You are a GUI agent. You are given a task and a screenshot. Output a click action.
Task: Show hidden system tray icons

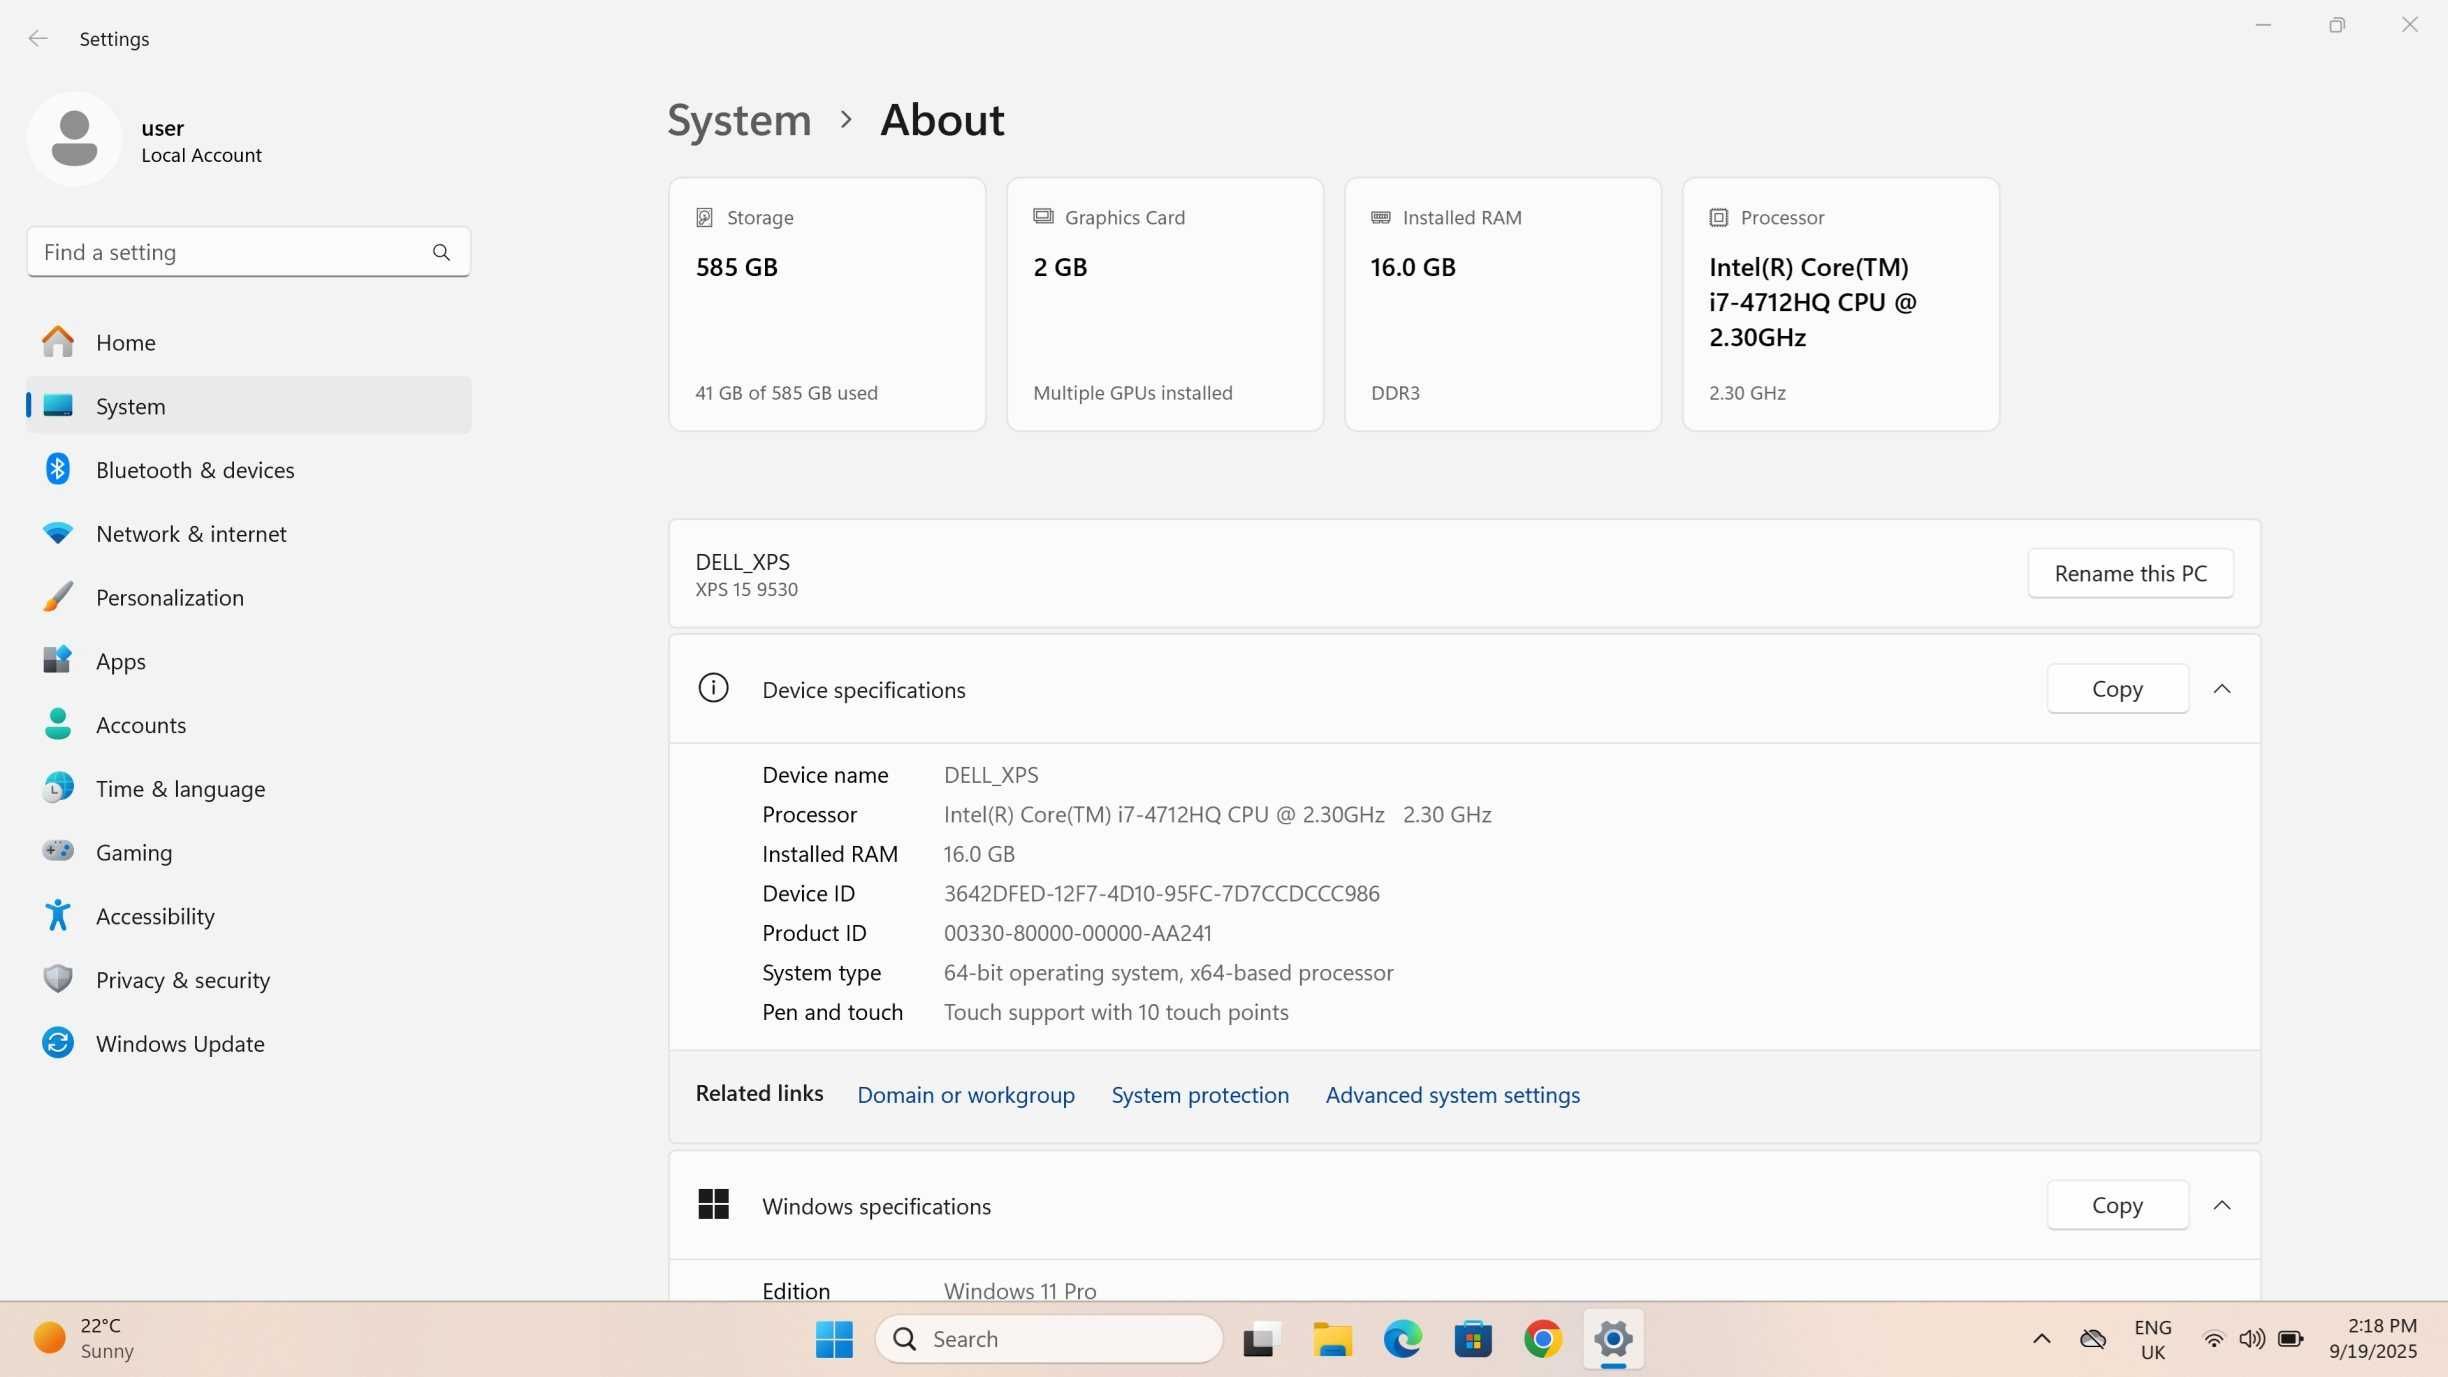coord(2042,1339)
